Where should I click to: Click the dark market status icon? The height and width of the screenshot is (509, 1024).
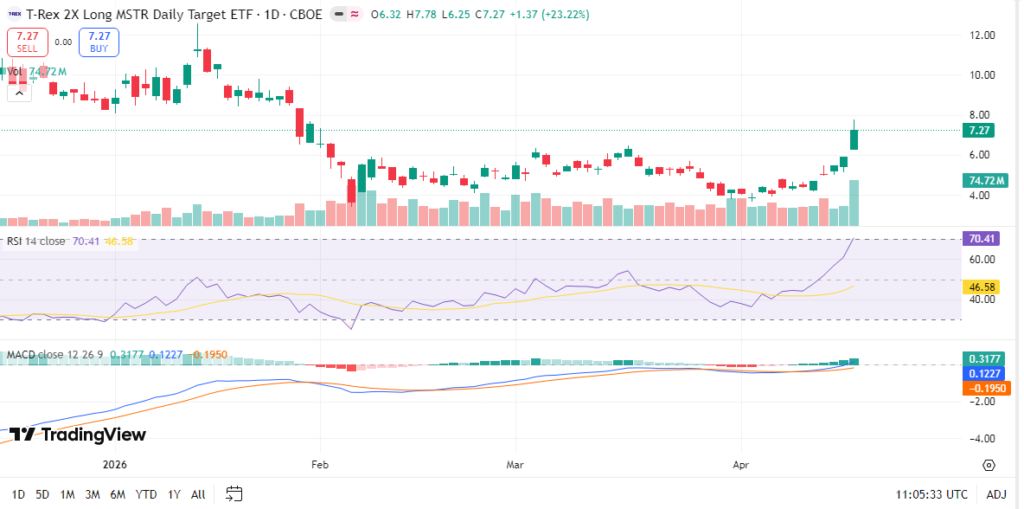[x=338, y=15]
